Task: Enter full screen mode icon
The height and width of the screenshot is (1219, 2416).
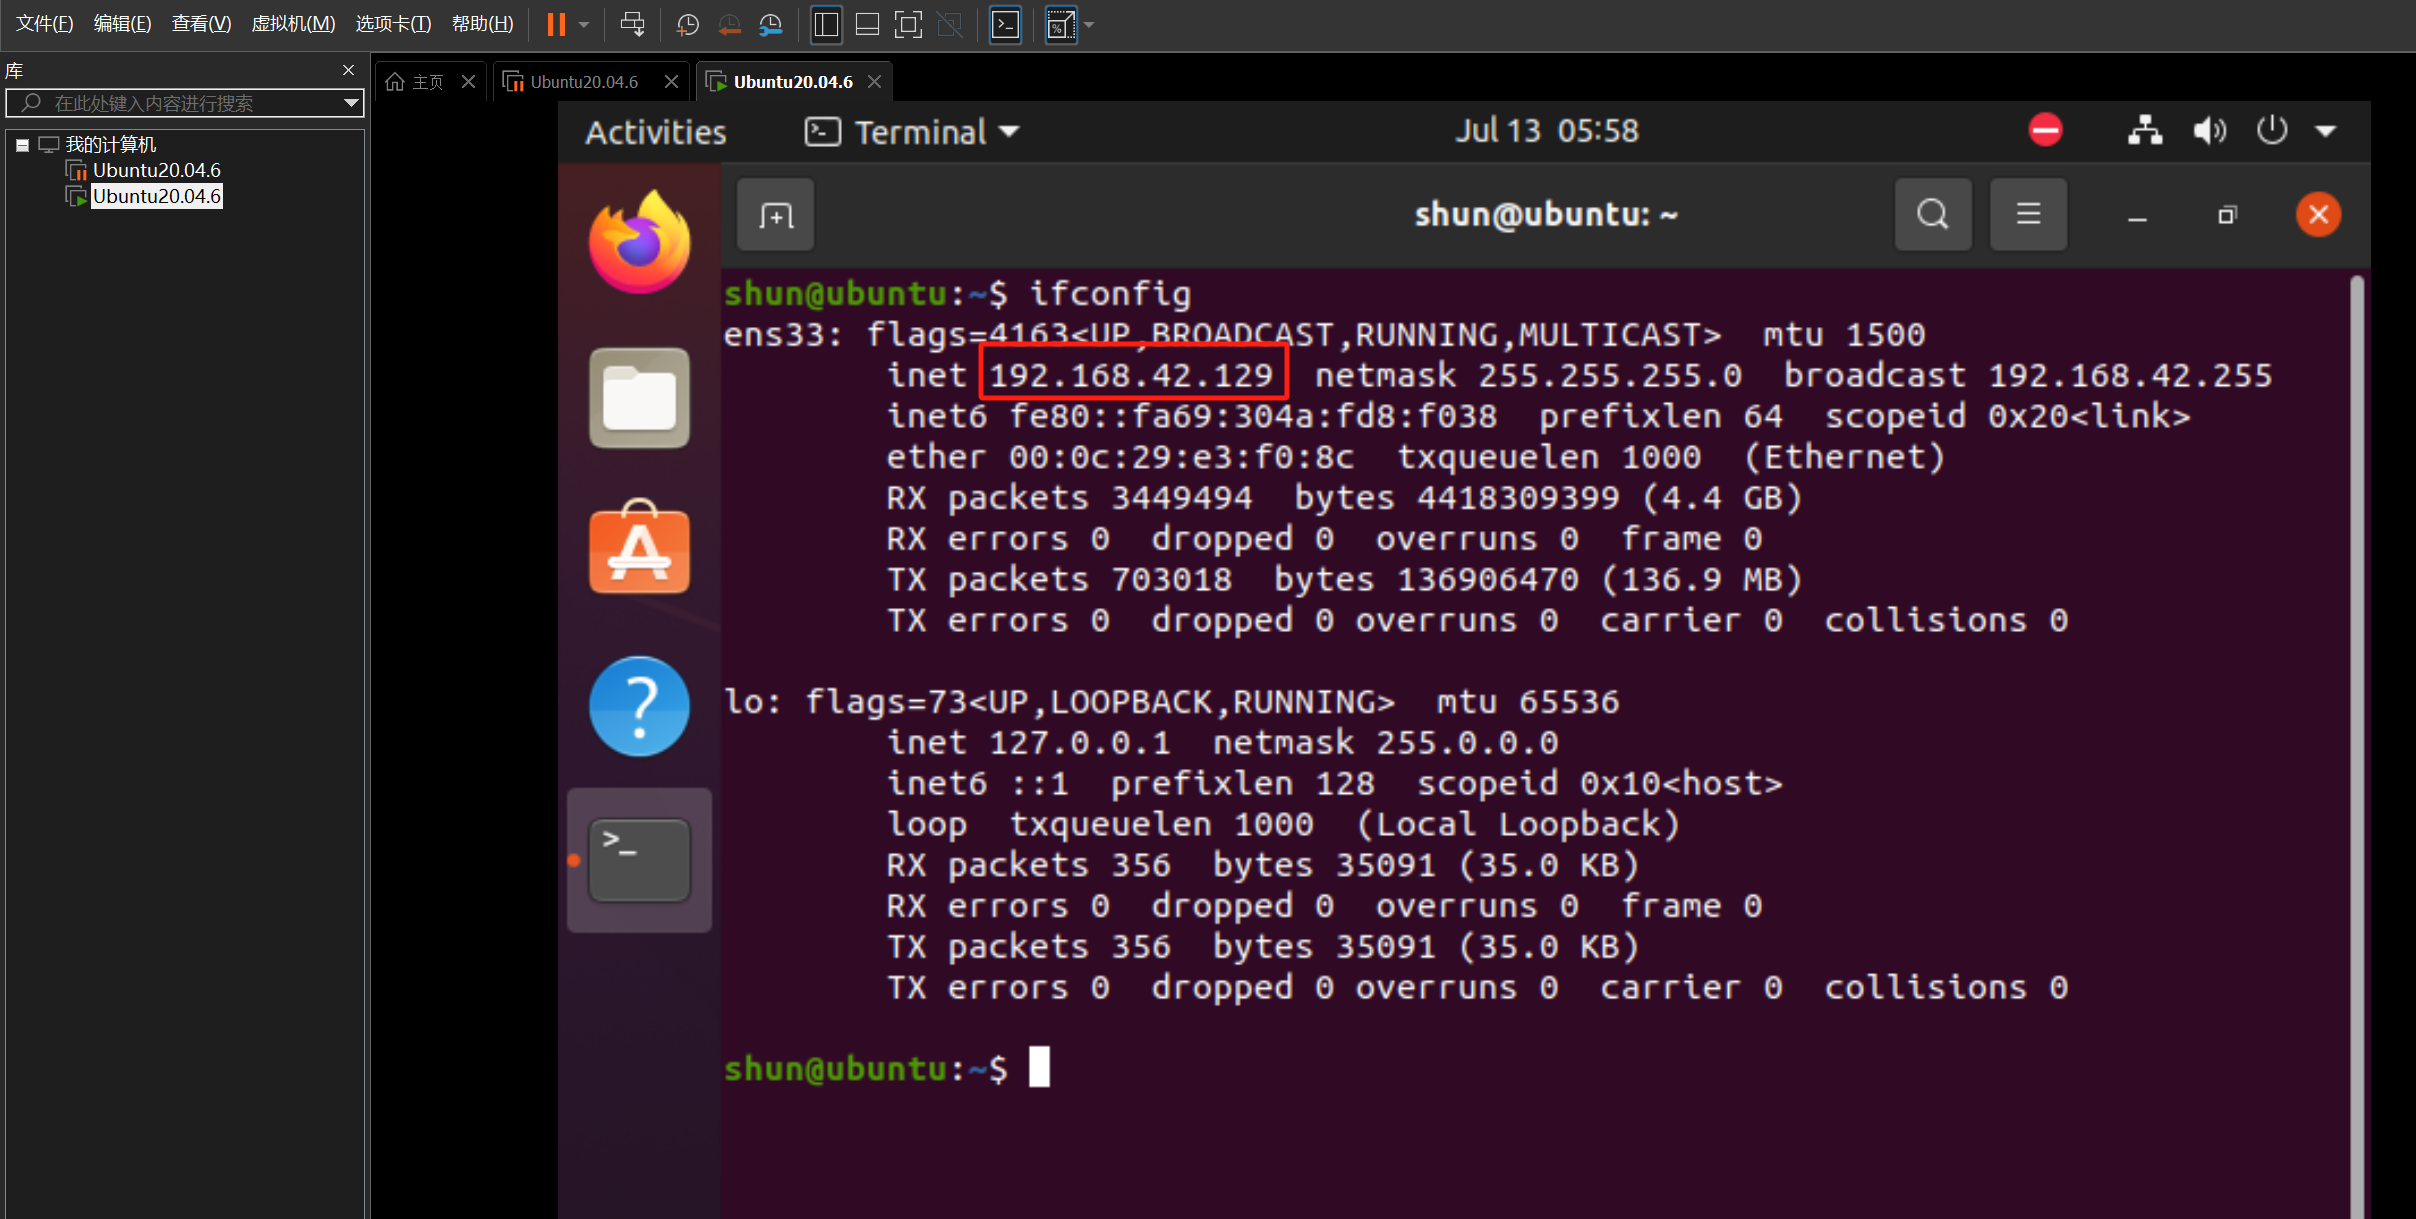Action: (908, 24)
